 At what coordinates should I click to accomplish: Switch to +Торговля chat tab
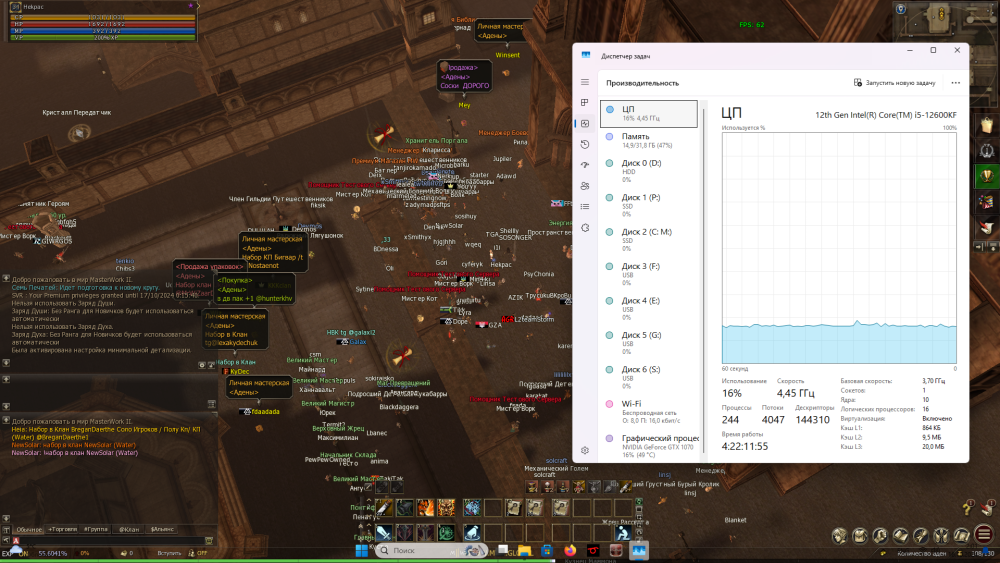[x=62, y=529]
